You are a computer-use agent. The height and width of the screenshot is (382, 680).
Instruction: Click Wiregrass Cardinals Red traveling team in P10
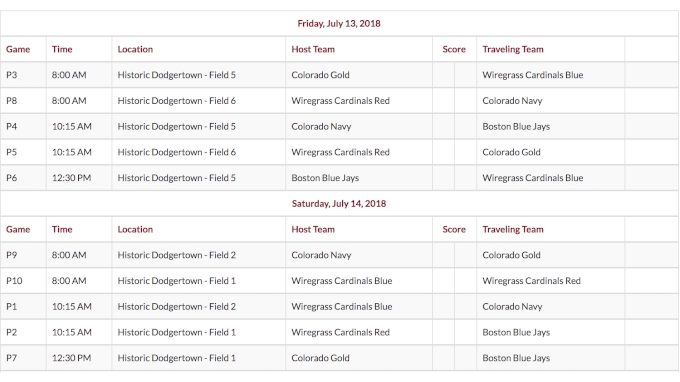point(531,281)
